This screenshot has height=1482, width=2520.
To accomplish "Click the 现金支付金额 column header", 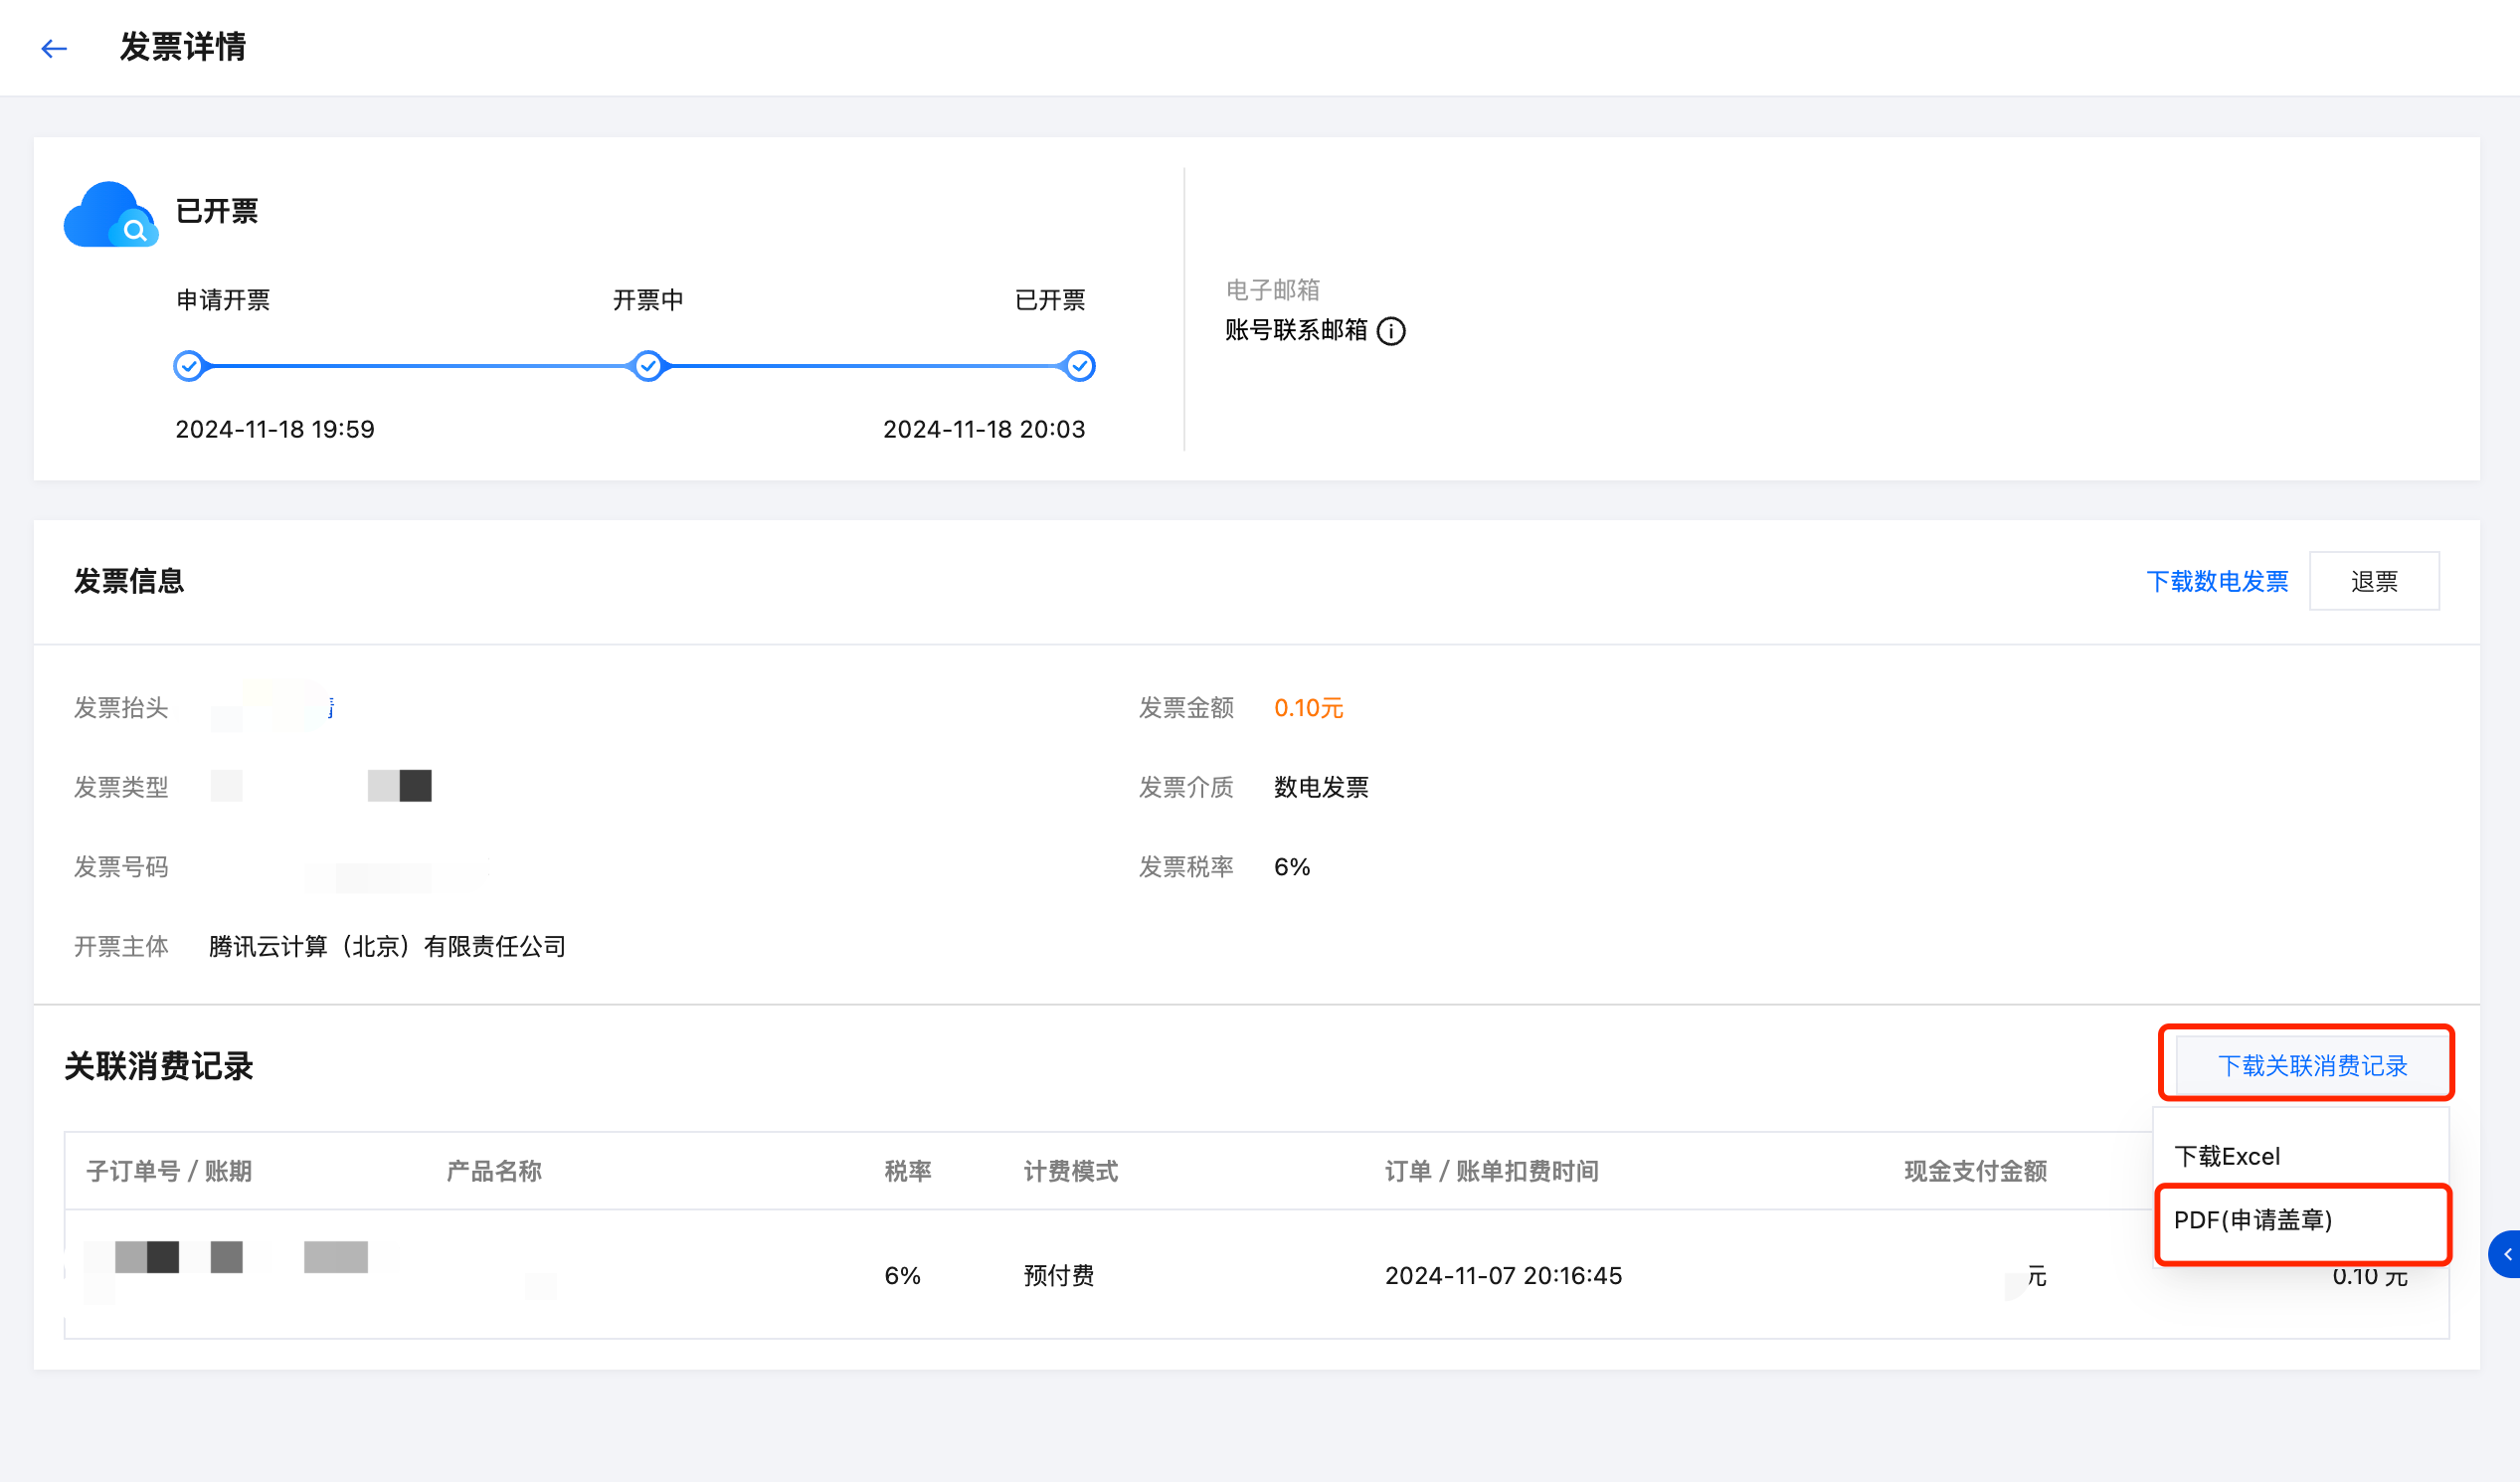I will [x=1975, y=1171].
